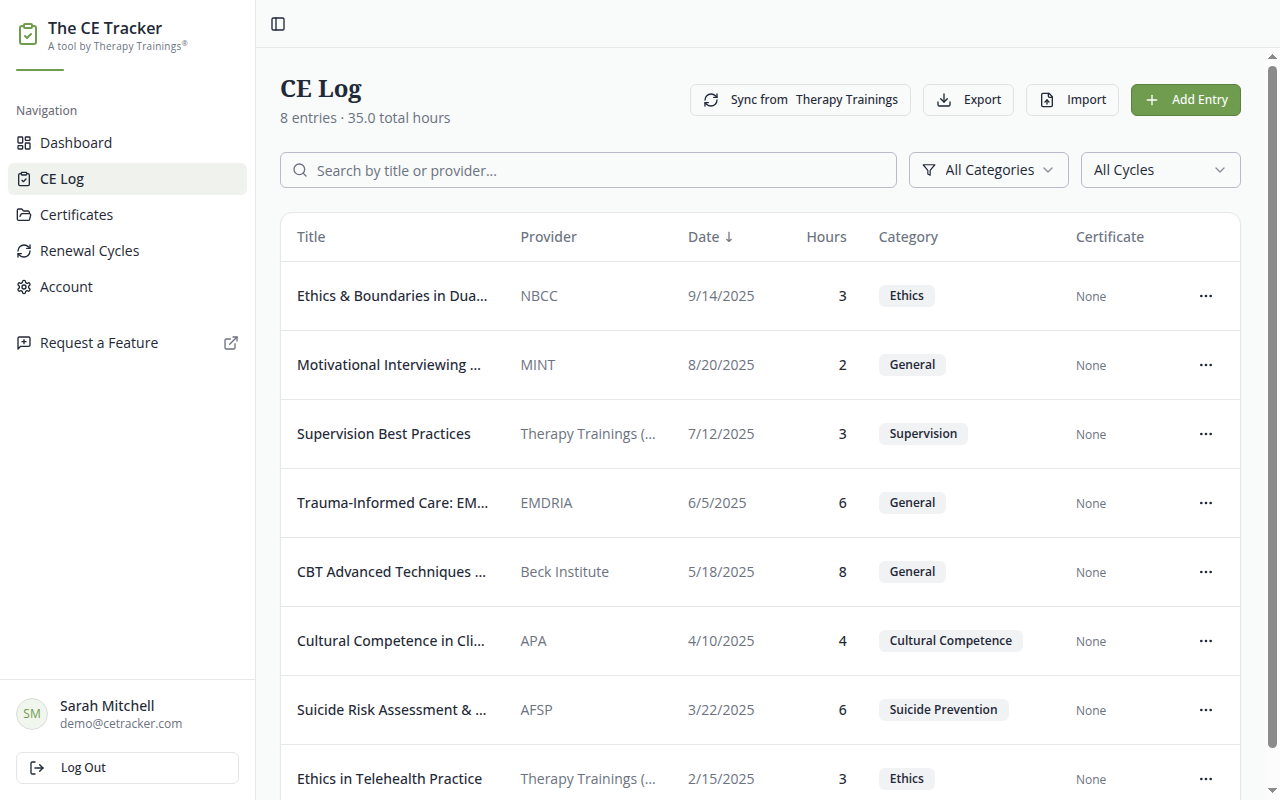
Task: Toggle the sidebar panel icon
Action: pos(278,24)
